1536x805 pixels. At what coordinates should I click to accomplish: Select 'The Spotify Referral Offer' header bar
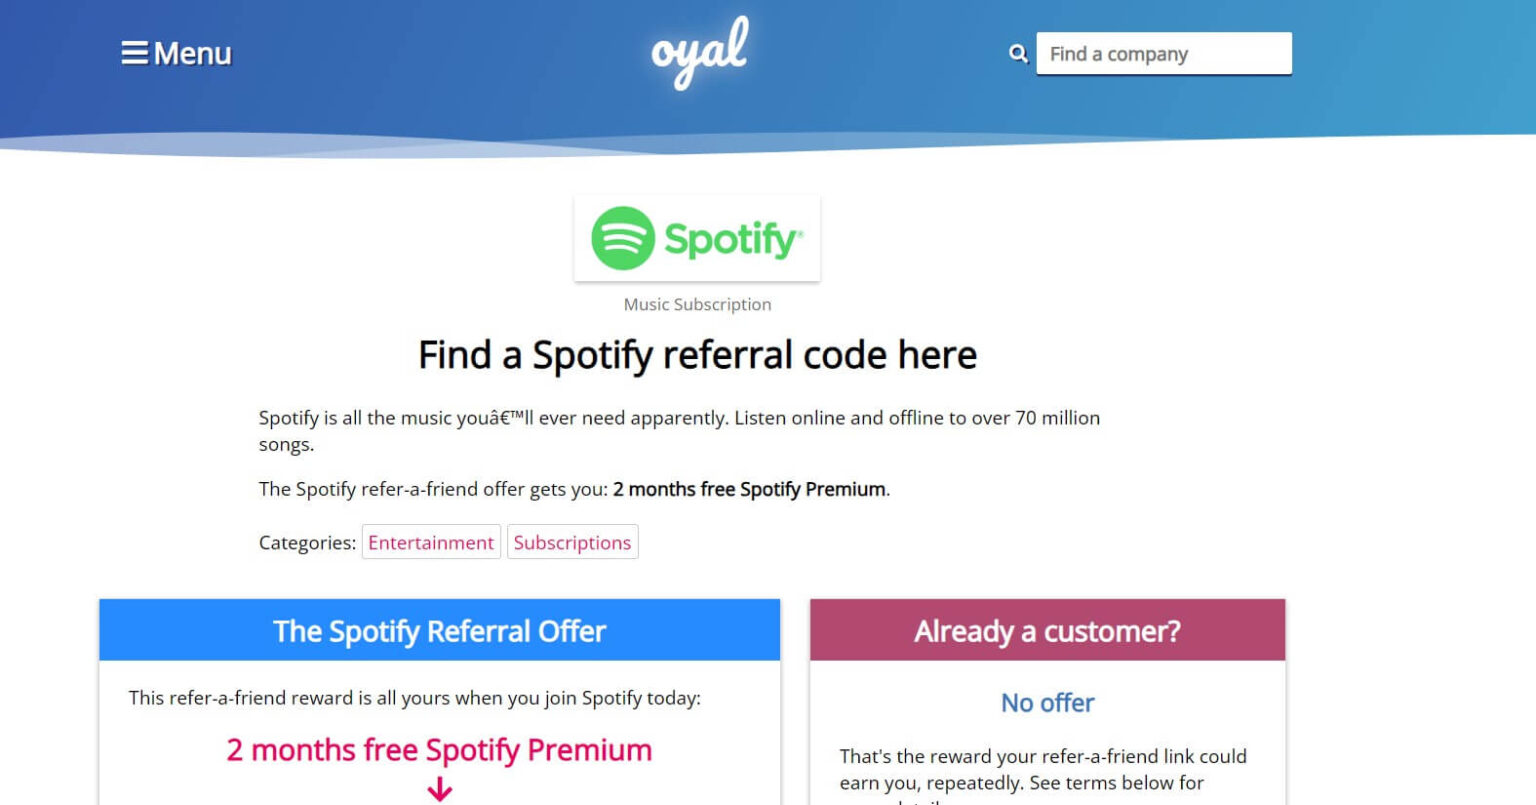[x=439, y=630]
